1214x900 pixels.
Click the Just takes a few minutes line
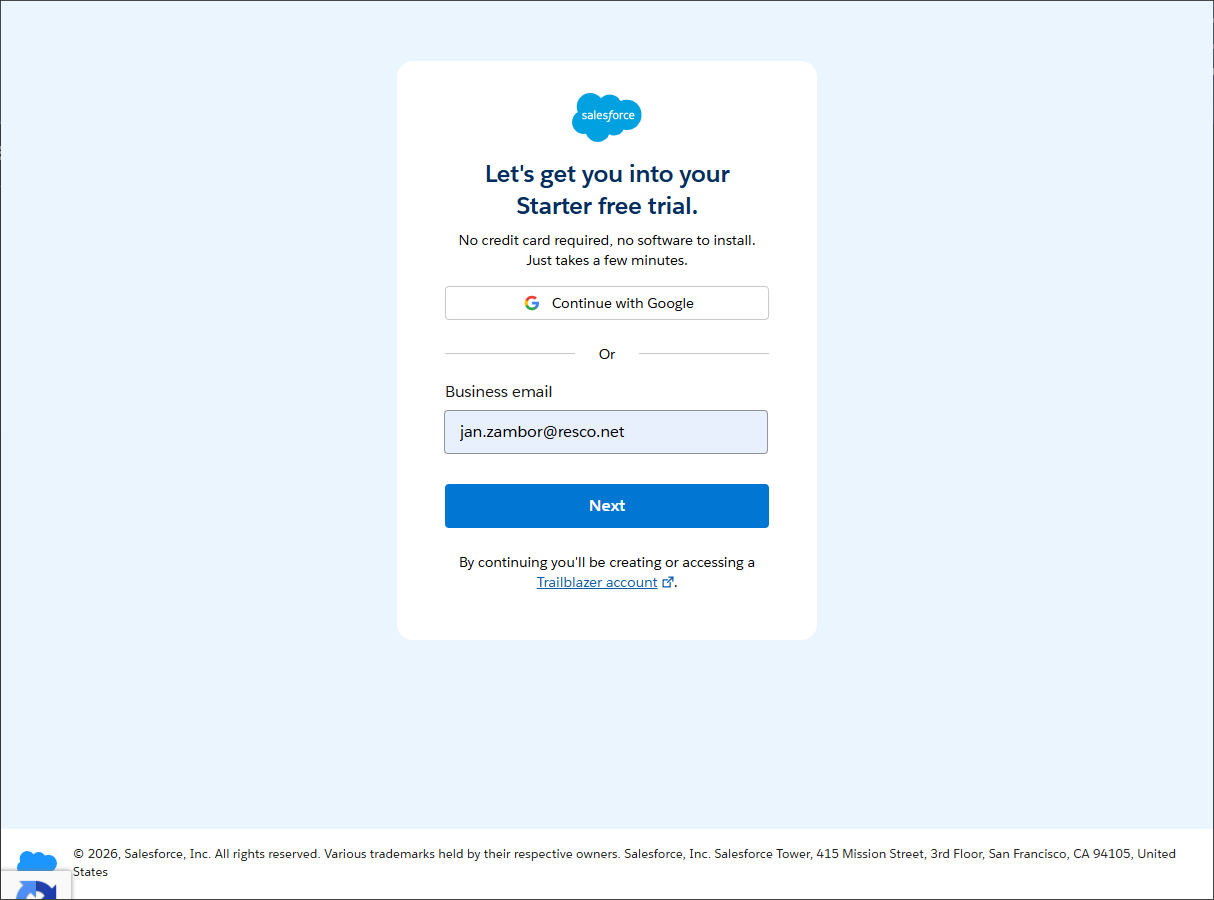pyautogui.click(x=607, y=260)
